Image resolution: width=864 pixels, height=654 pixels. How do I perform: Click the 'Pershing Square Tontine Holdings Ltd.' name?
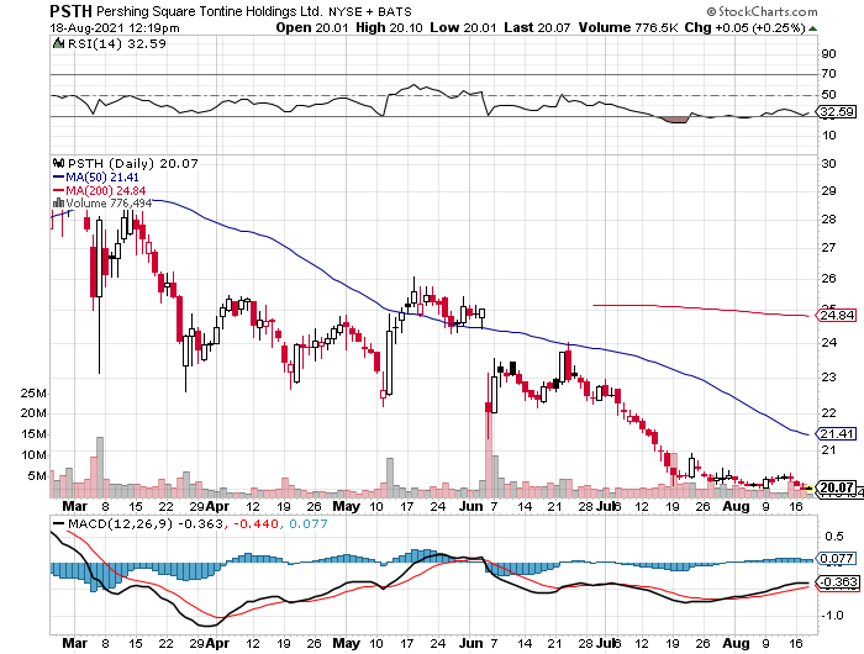(210, 11)
